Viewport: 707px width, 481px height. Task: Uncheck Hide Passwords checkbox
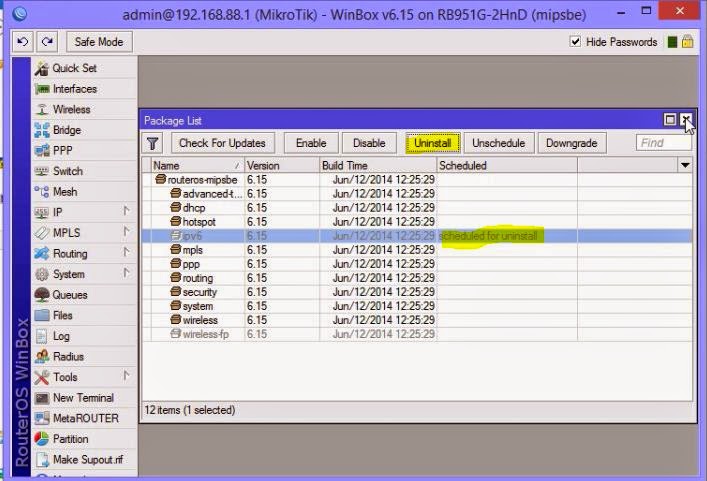(x=575, y=42)
